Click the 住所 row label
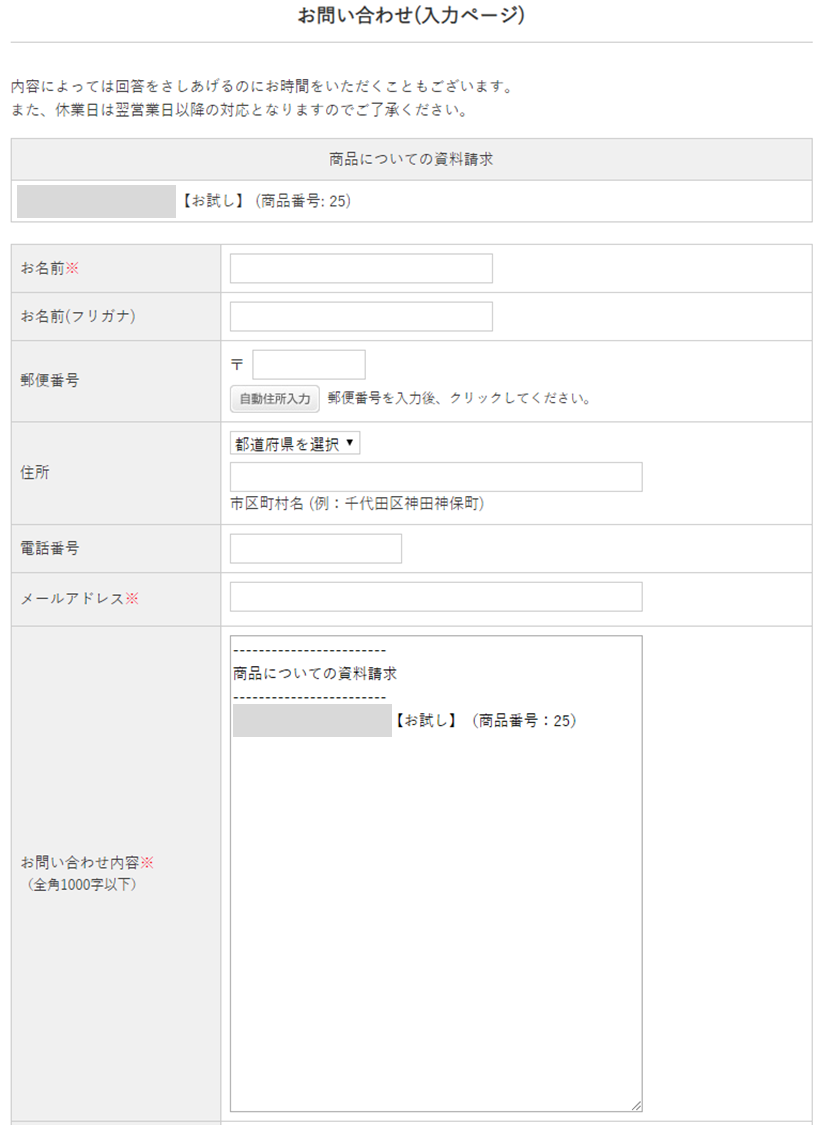The height and width of the screenshot is (1125, 816). click(x=35, y=472)
